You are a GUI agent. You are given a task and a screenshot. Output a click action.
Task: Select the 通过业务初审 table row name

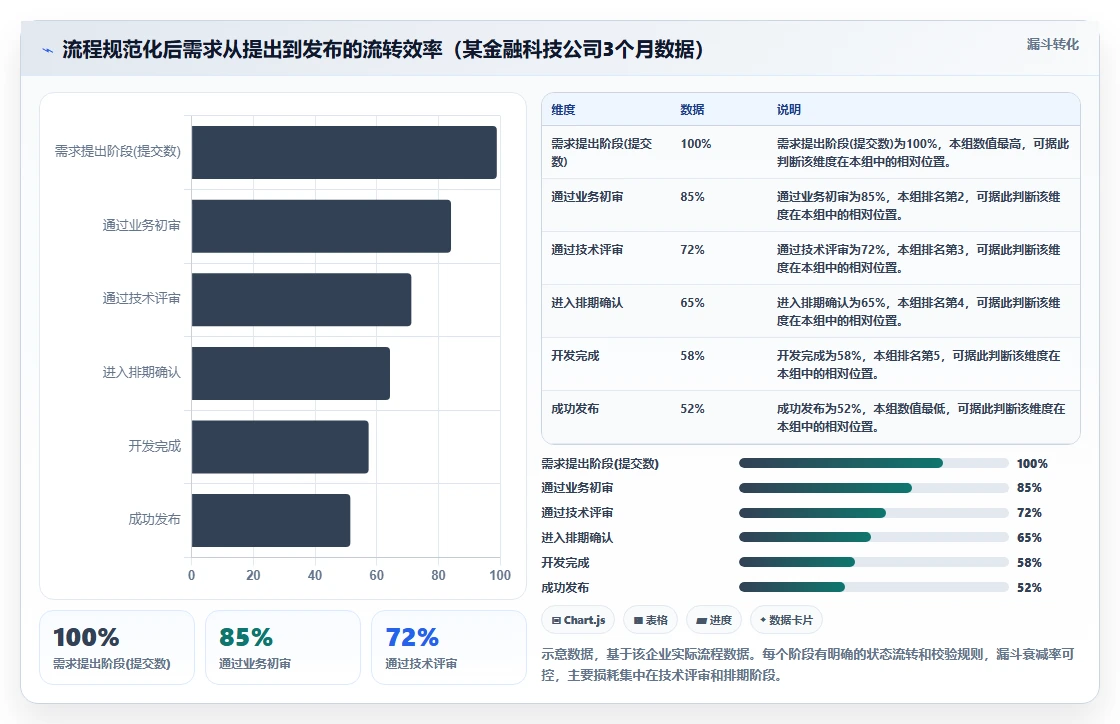(x=587, y=196)
